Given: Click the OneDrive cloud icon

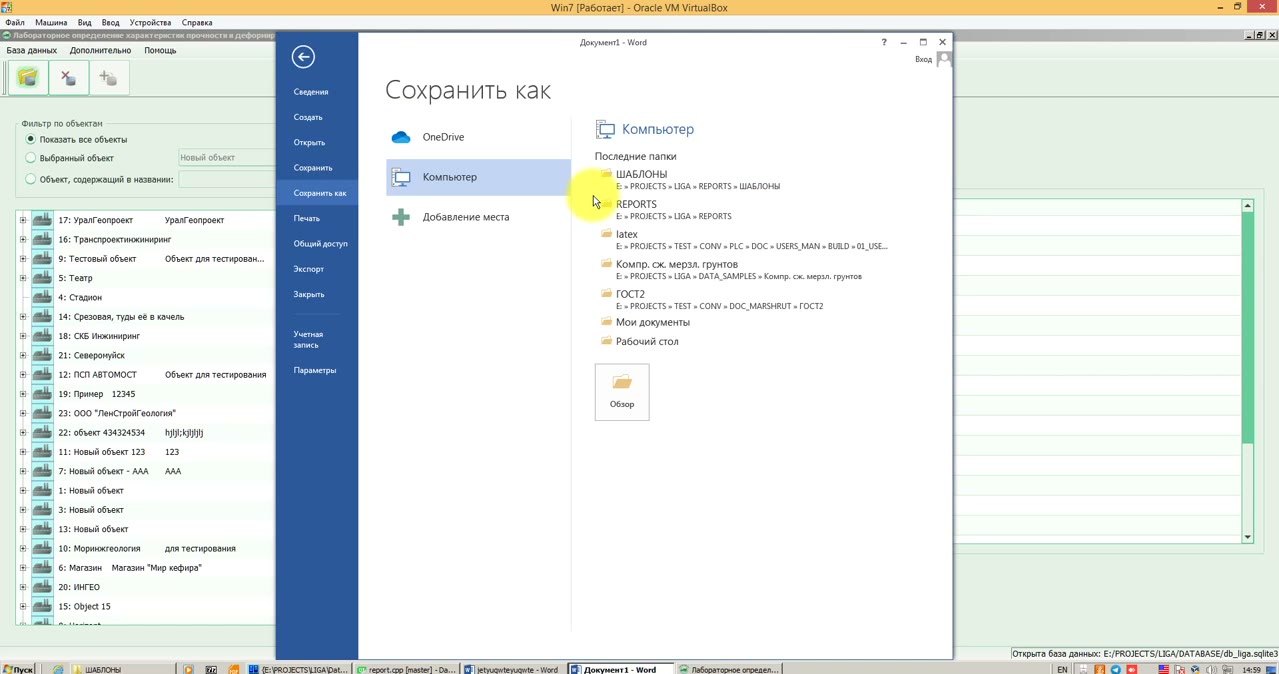Looking at the screenshot, I should click(401, 137).
